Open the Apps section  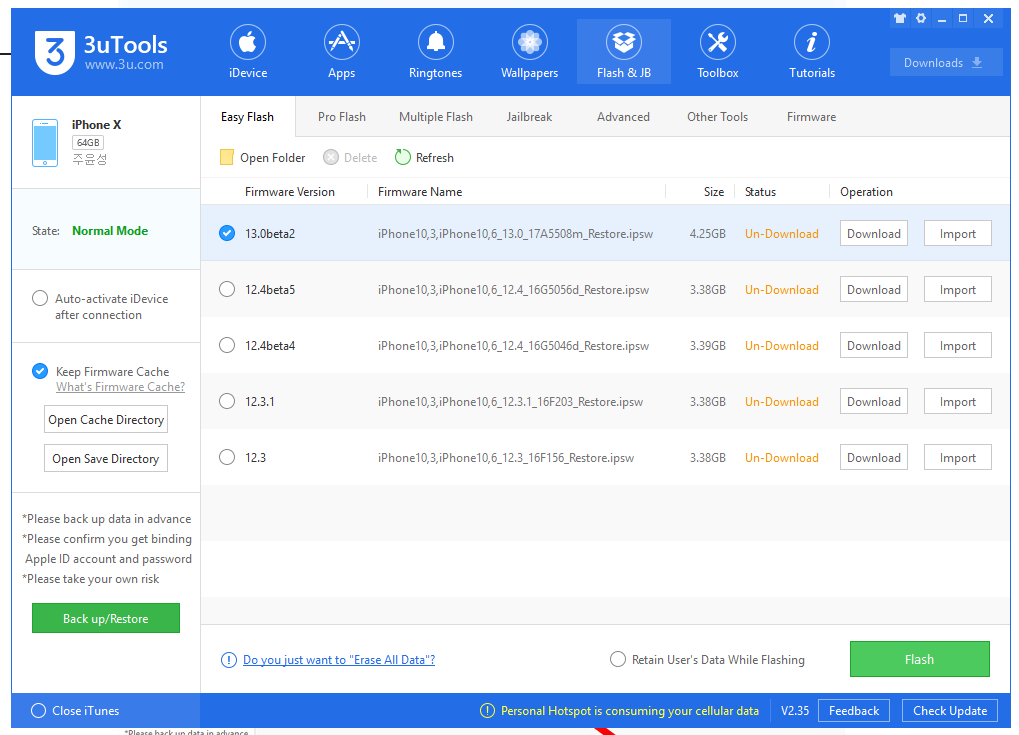pos(342,52)
